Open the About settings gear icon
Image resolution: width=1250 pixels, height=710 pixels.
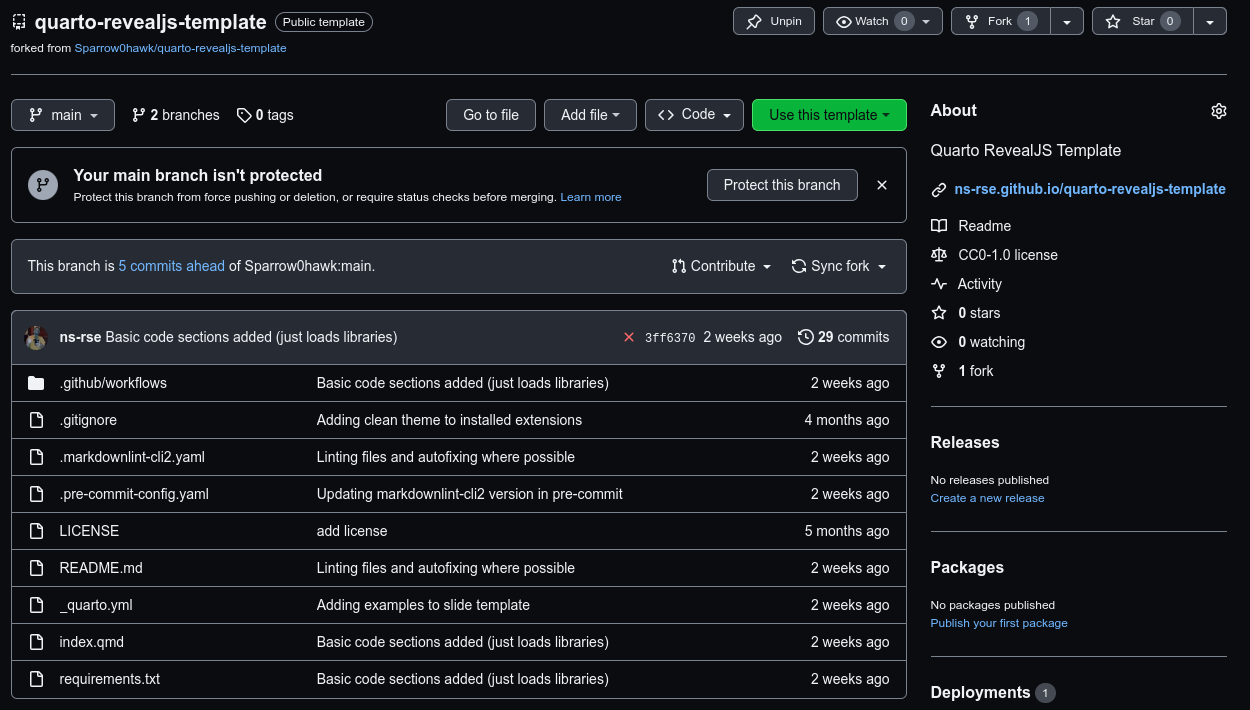point(1218,111)
